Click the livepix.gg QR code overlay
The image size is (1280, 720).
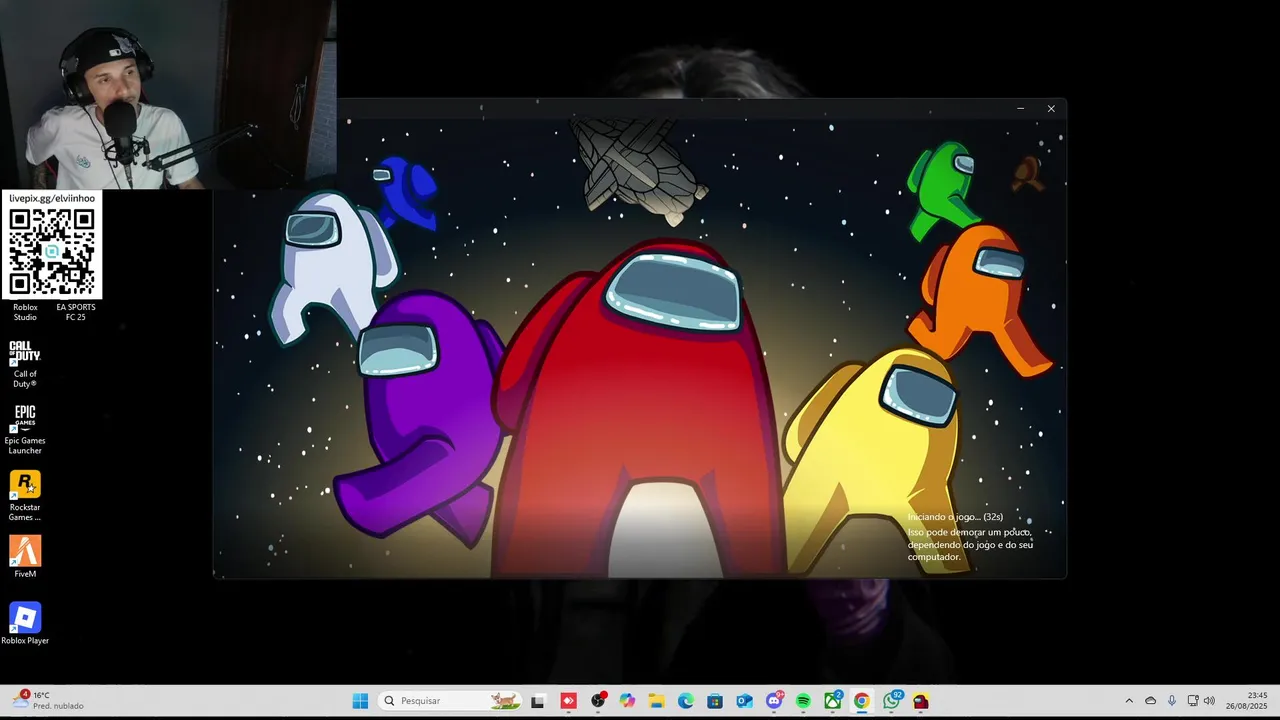[52, 251]
